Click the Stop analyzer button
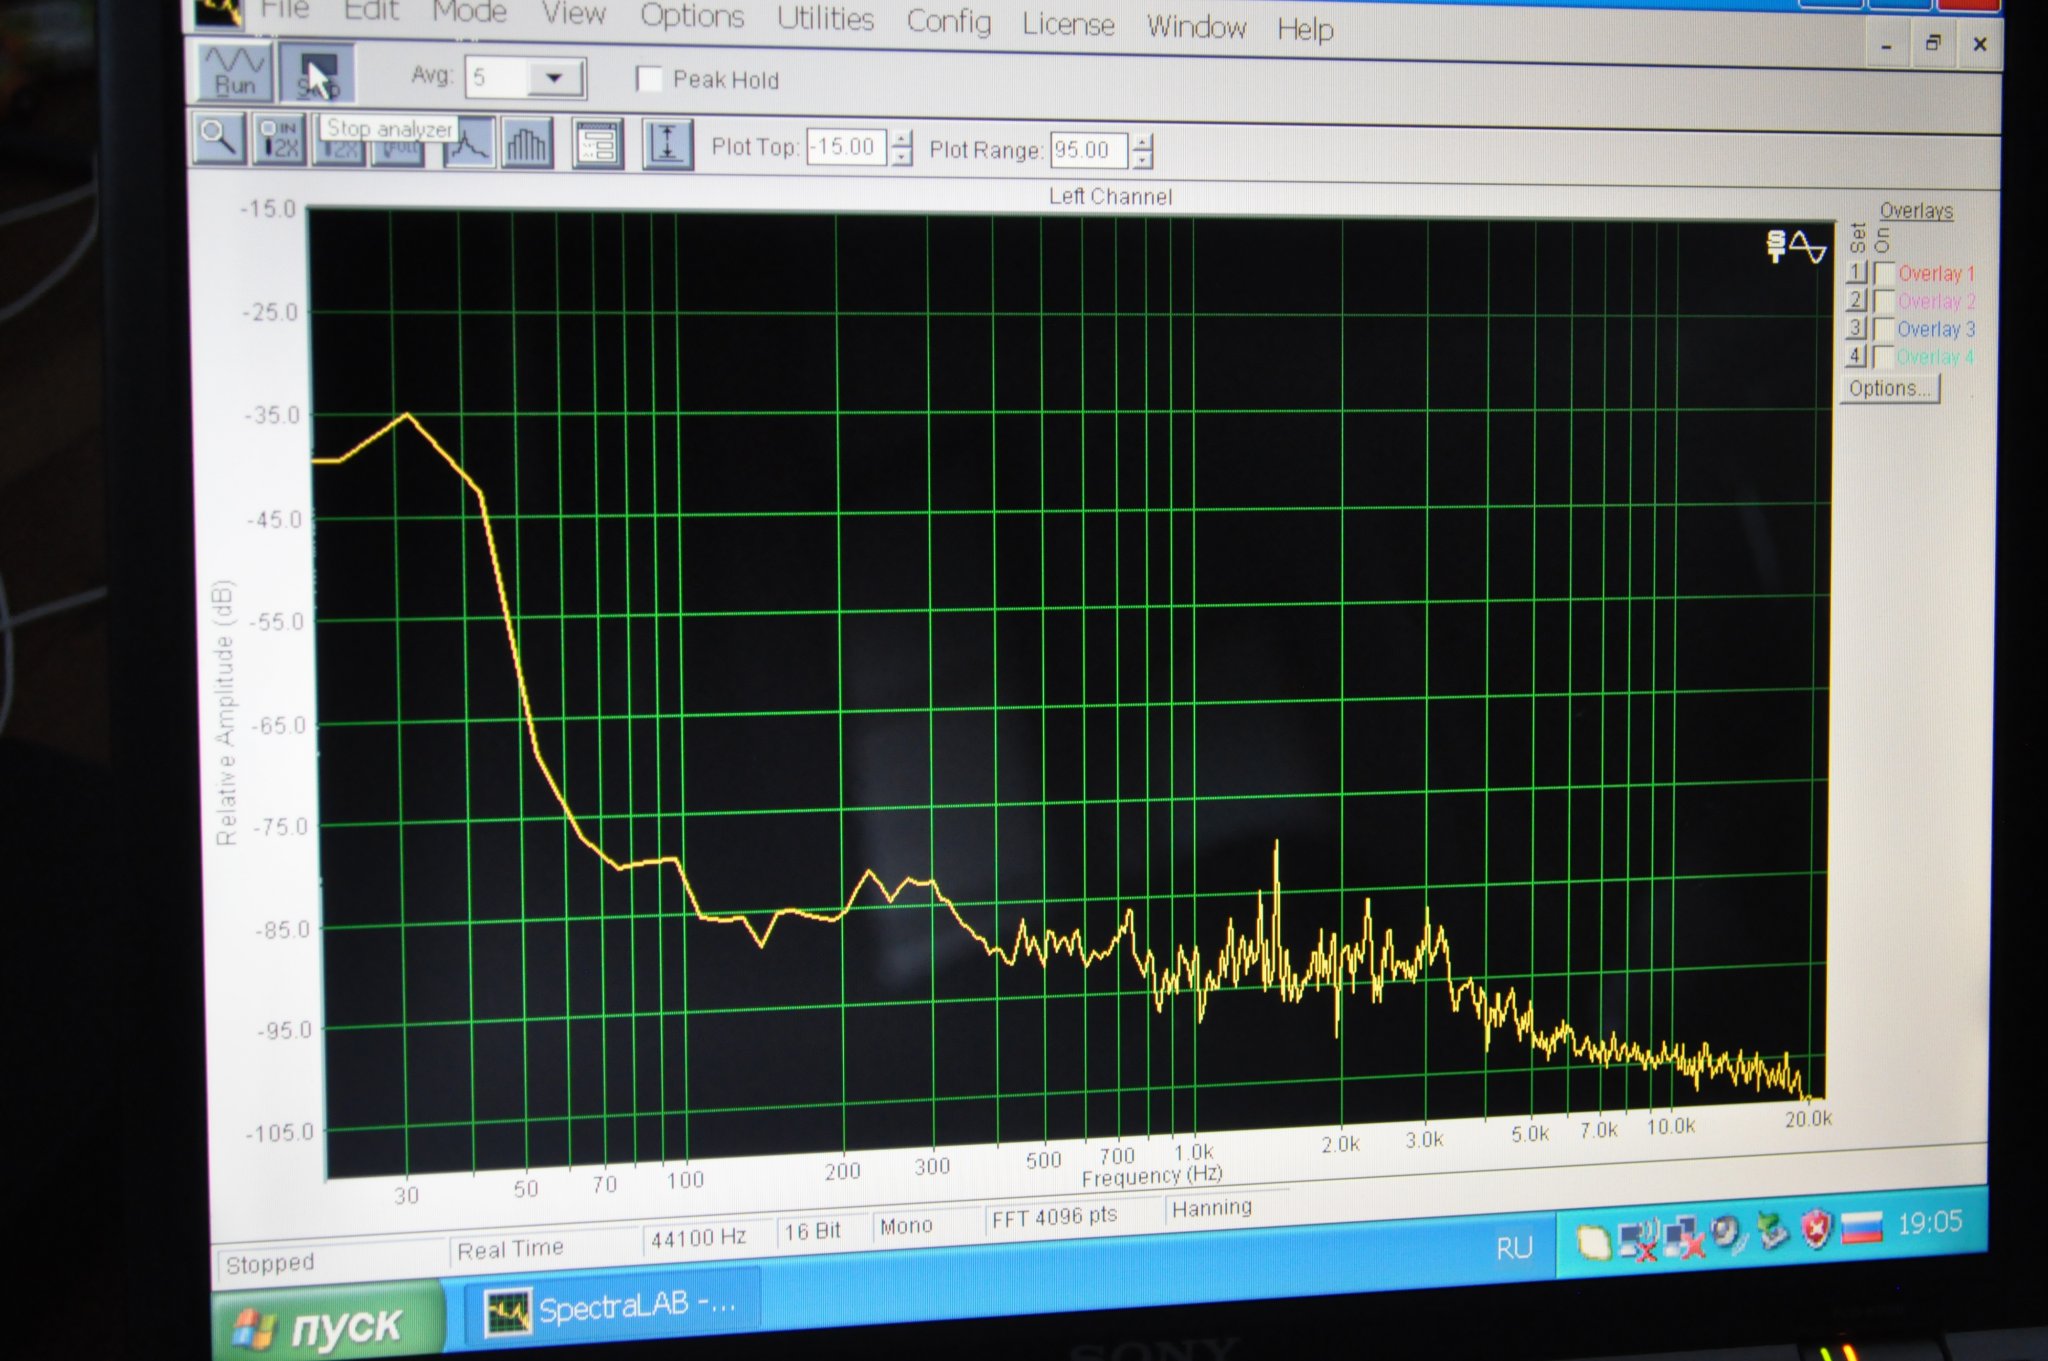Screen dimensions: 2048x1361 (x=315, y=74)
